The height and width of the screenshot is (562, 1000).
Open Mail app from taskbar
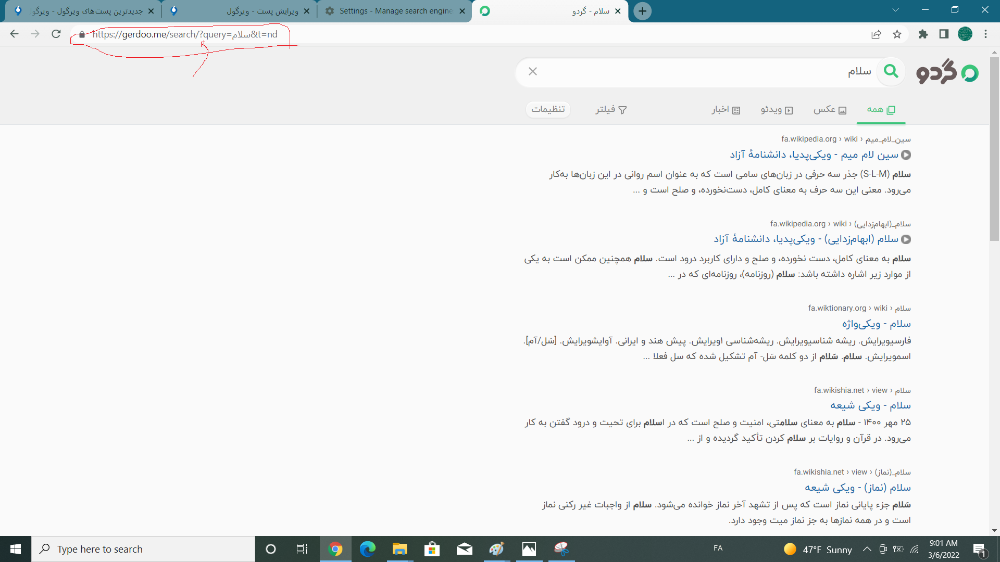pos(464,549)
